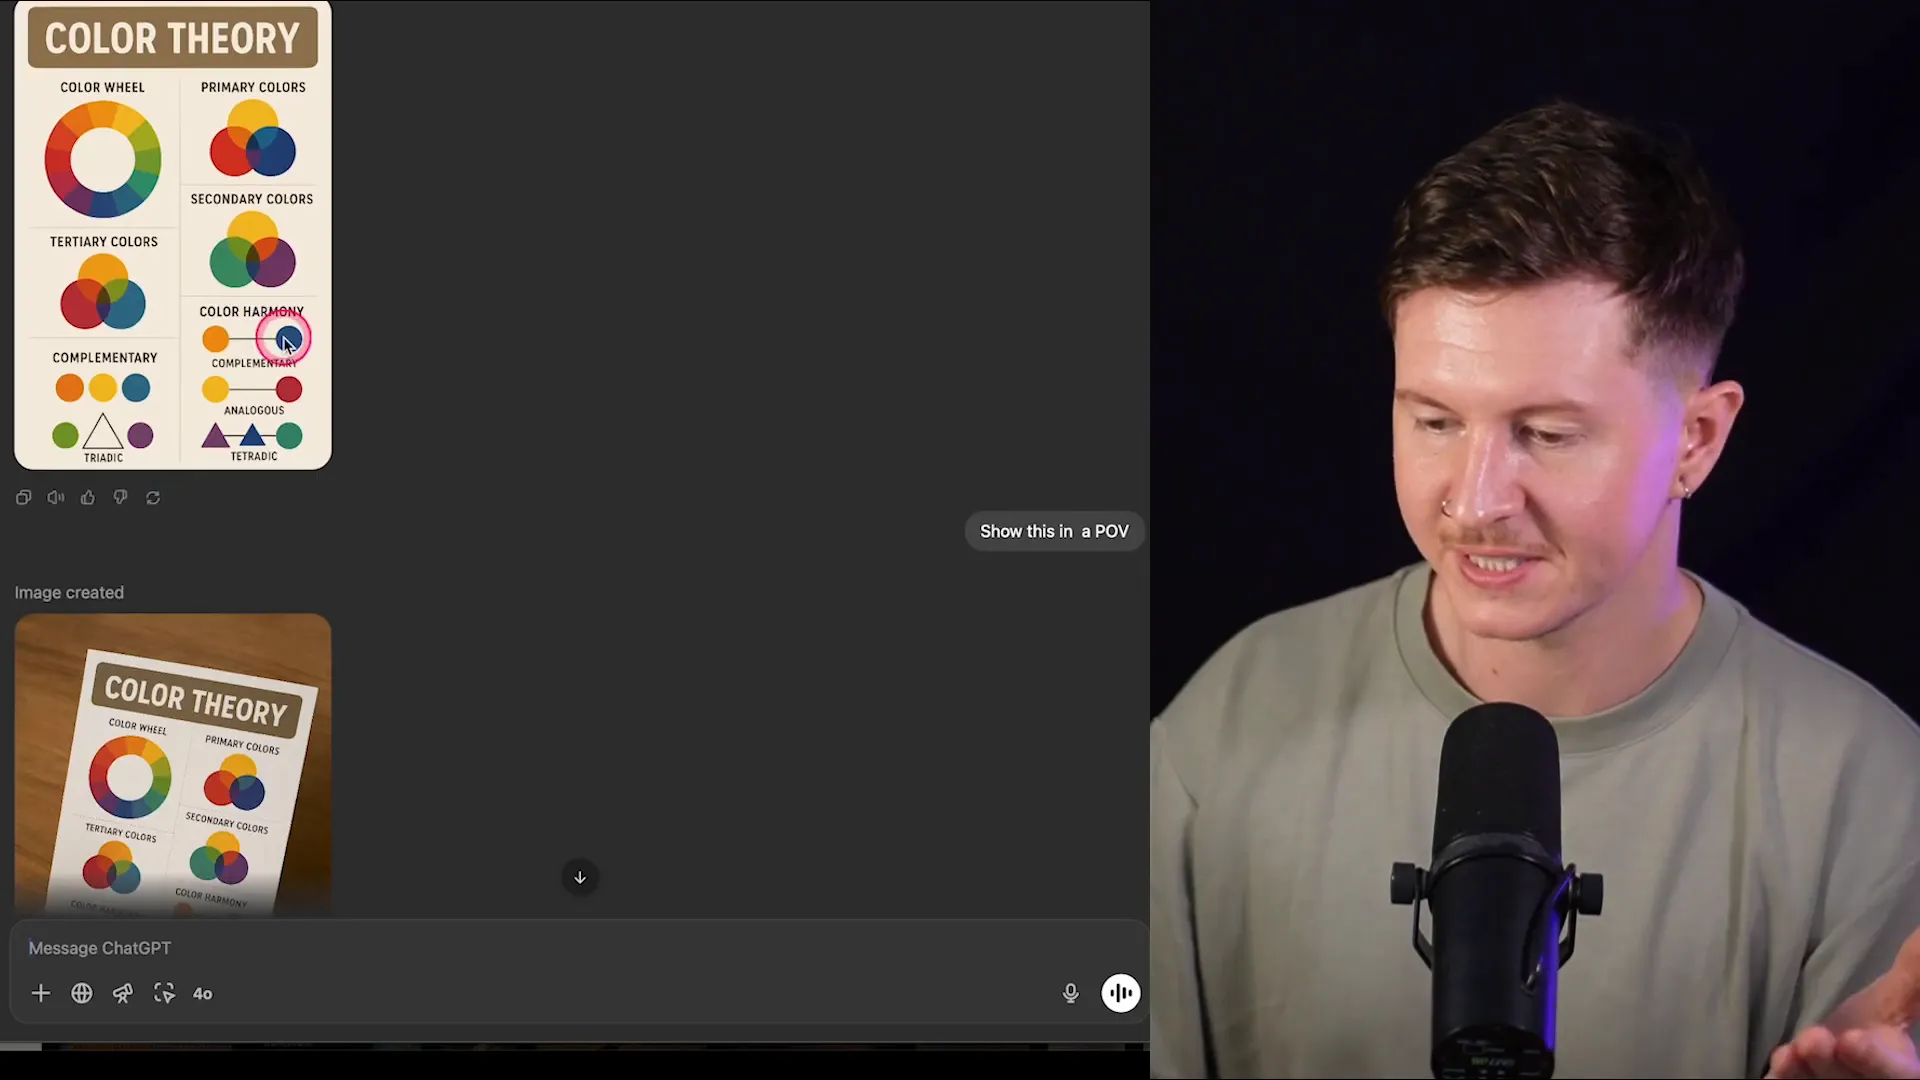
Task: Play the response with read aloud speaker
Action: pos(56,498)
